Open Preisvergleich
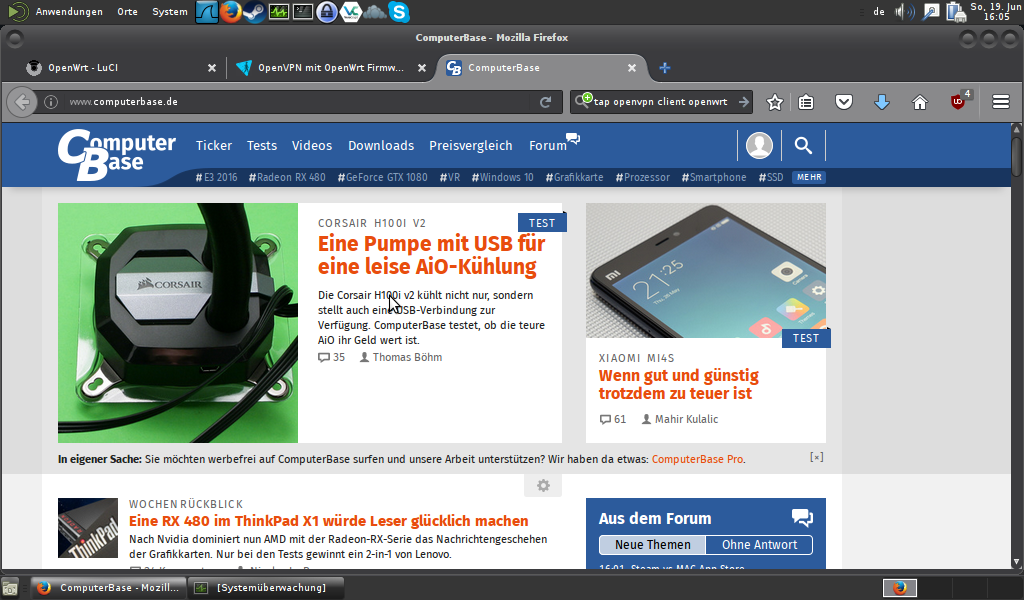1024x600 pixels. tap(471, 146)
